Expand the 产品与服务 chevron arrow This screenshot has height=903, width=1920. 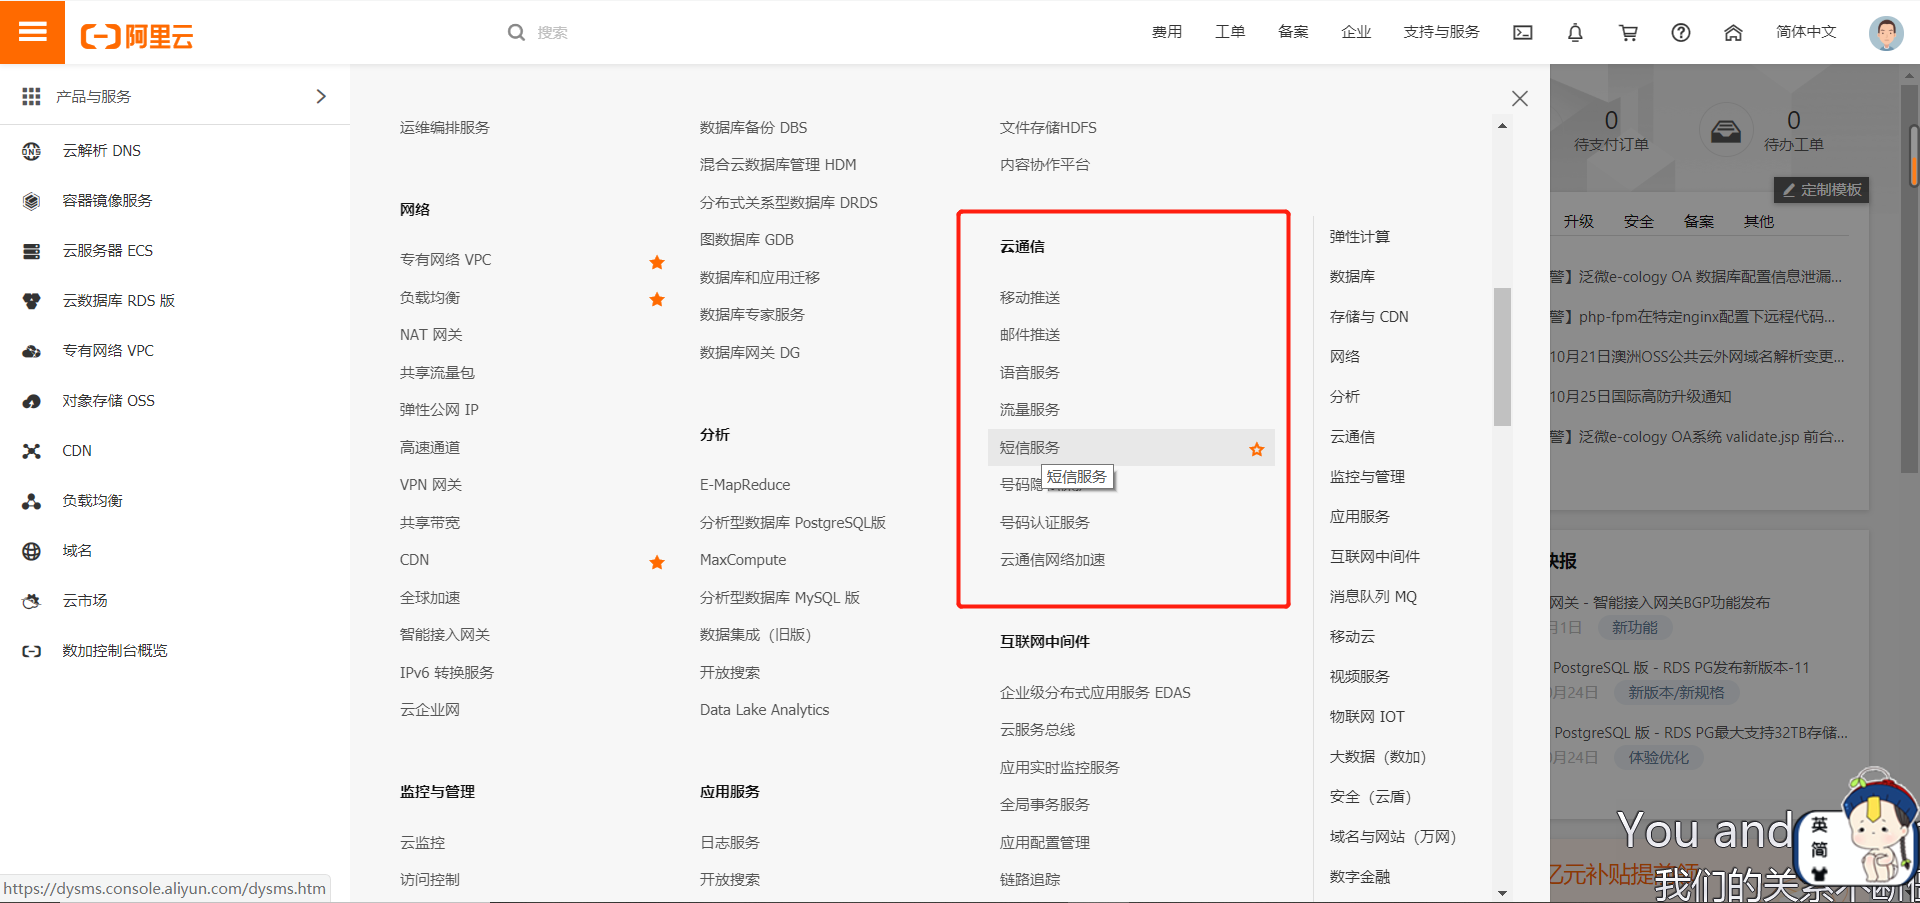321,96
